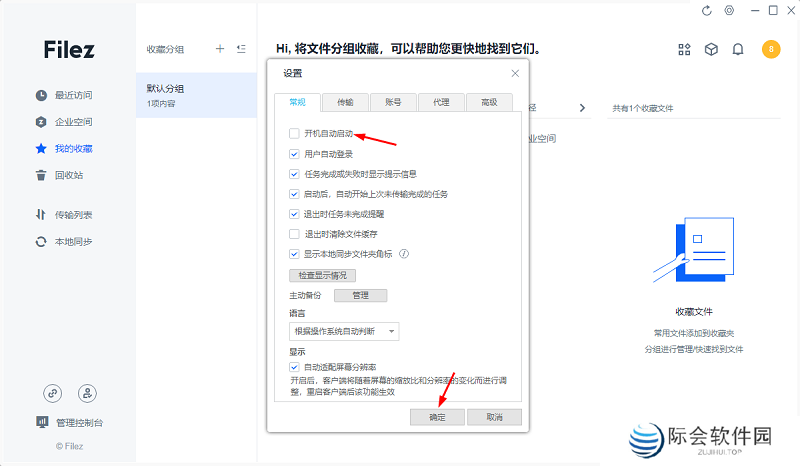800x466 pixels.
Task: Toggle 自动适配屏幕分辨率 checkbox
Action: (x=294, y=367)
